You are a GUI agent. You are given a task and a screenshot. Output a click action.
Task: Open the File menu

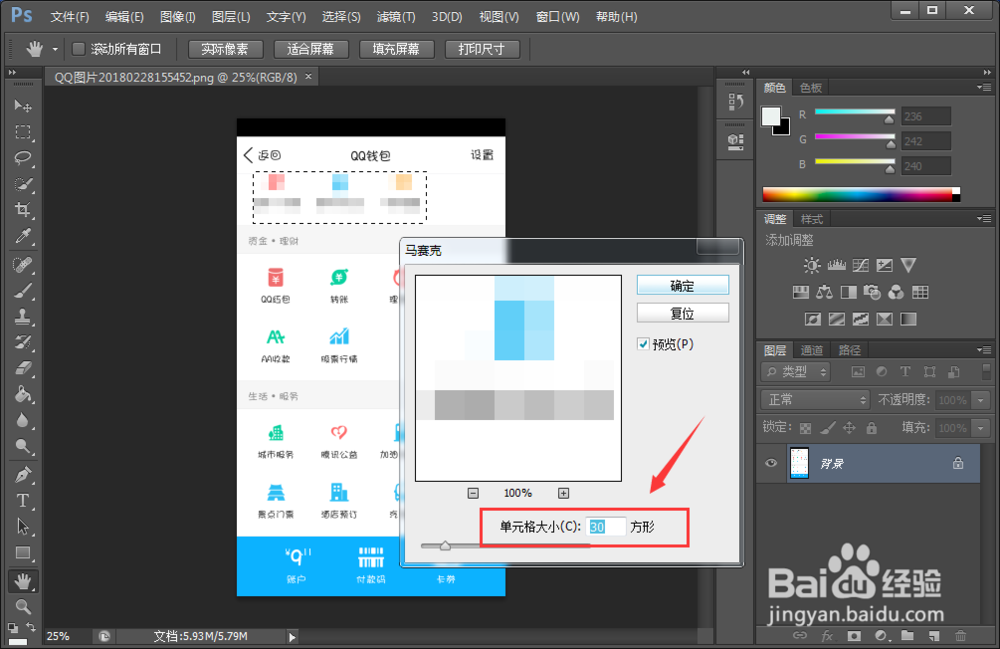(70, 17)
